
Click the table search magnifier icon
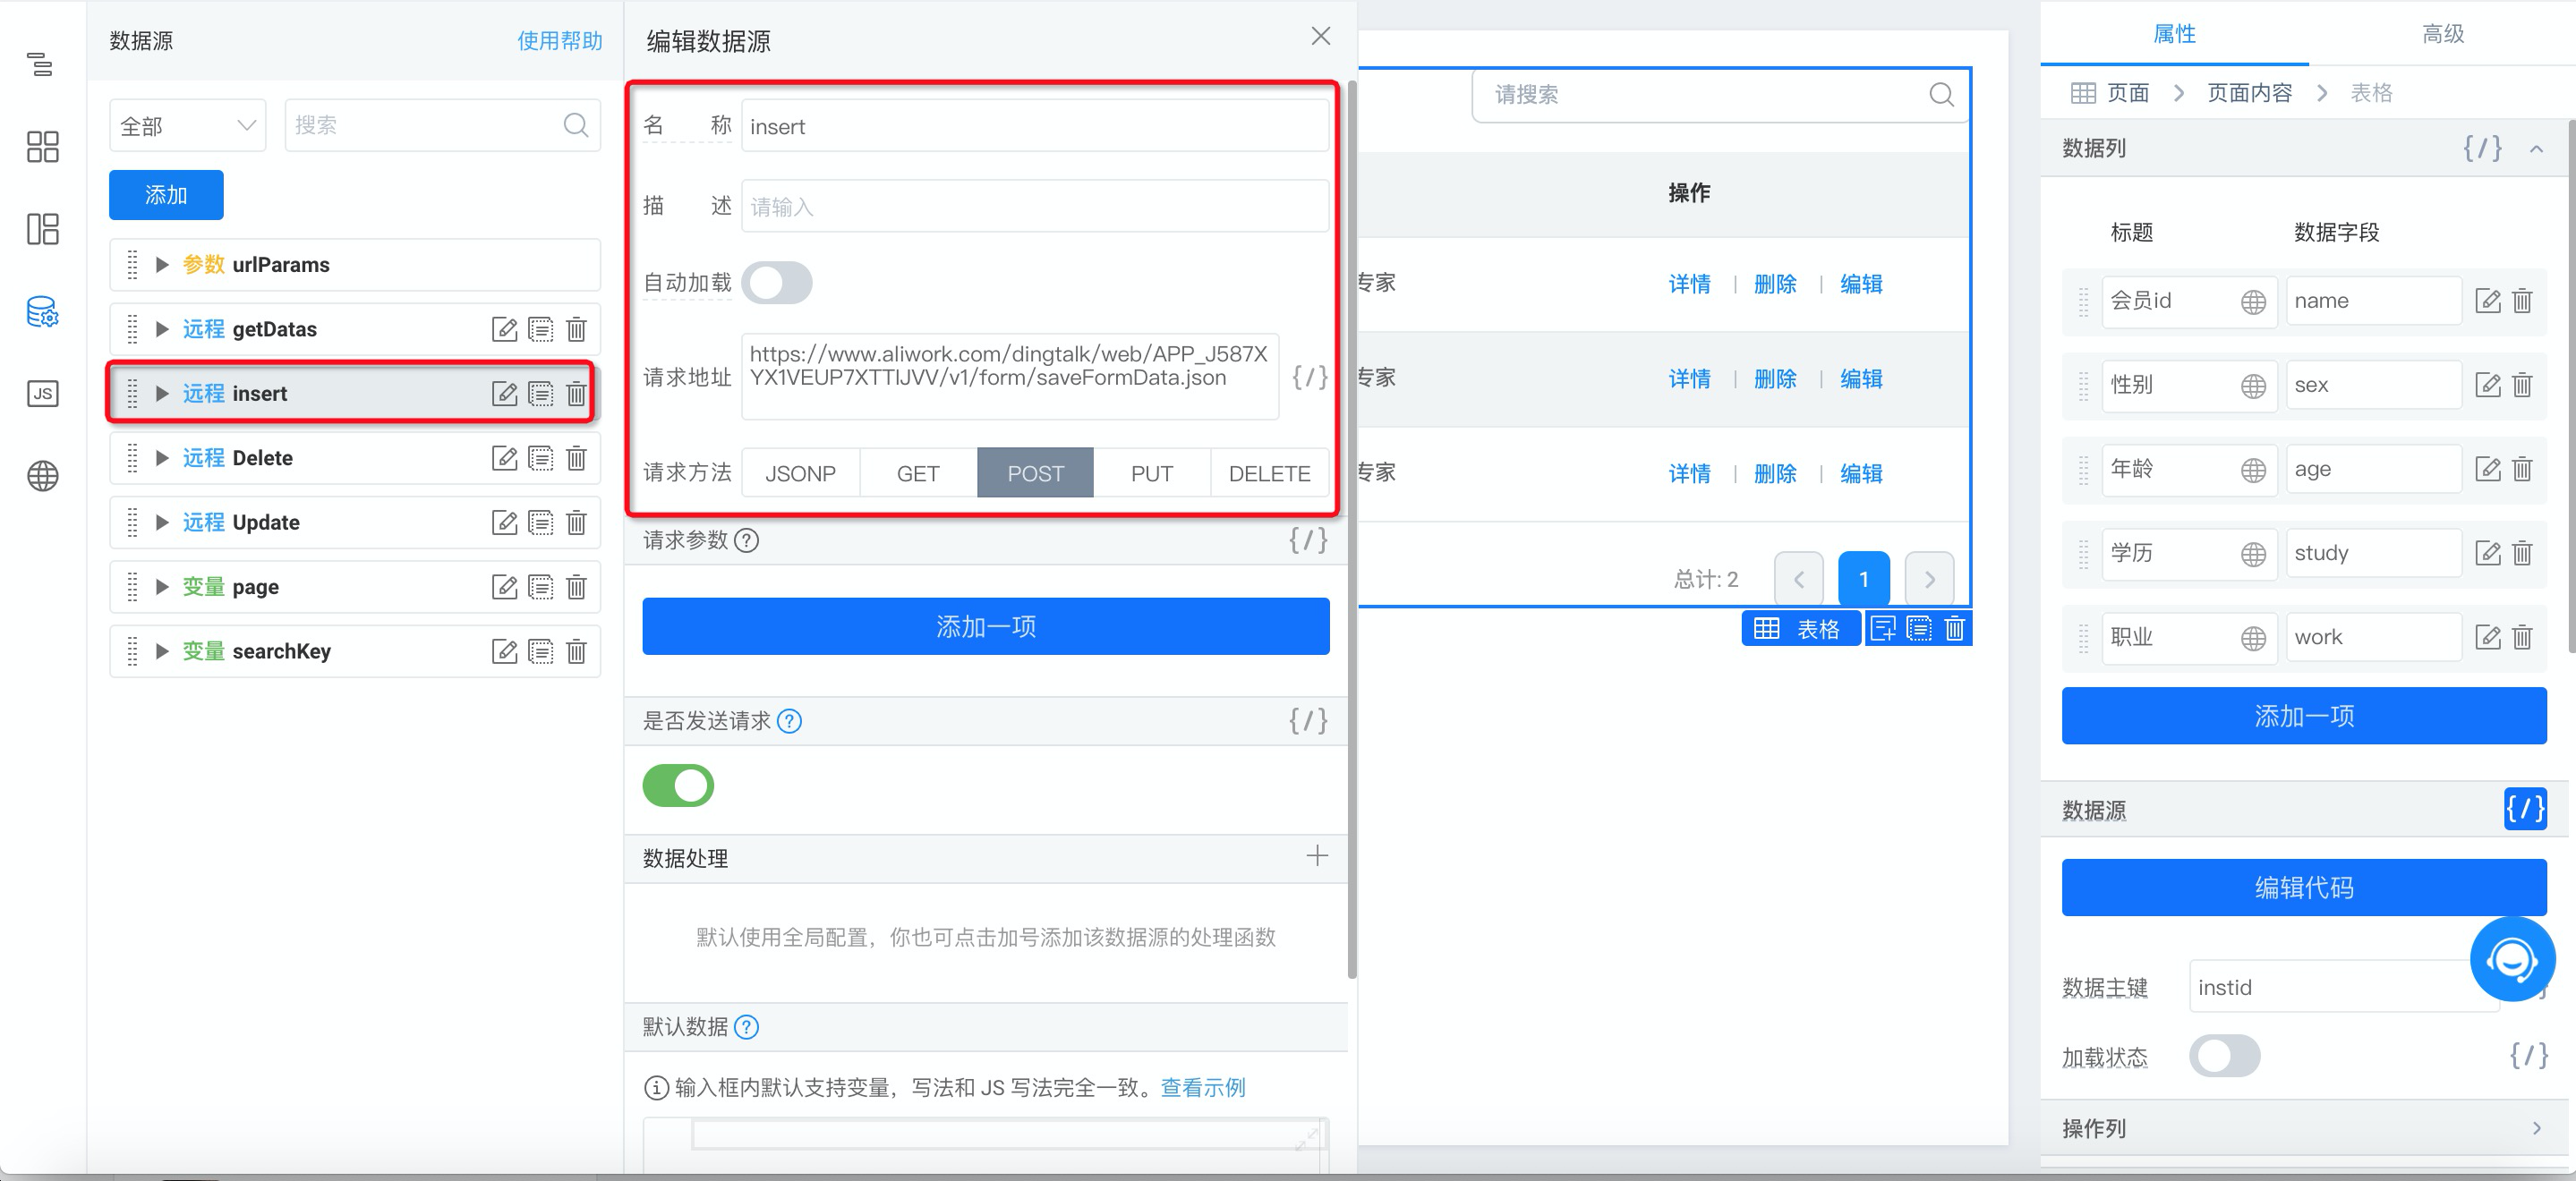1941,94
